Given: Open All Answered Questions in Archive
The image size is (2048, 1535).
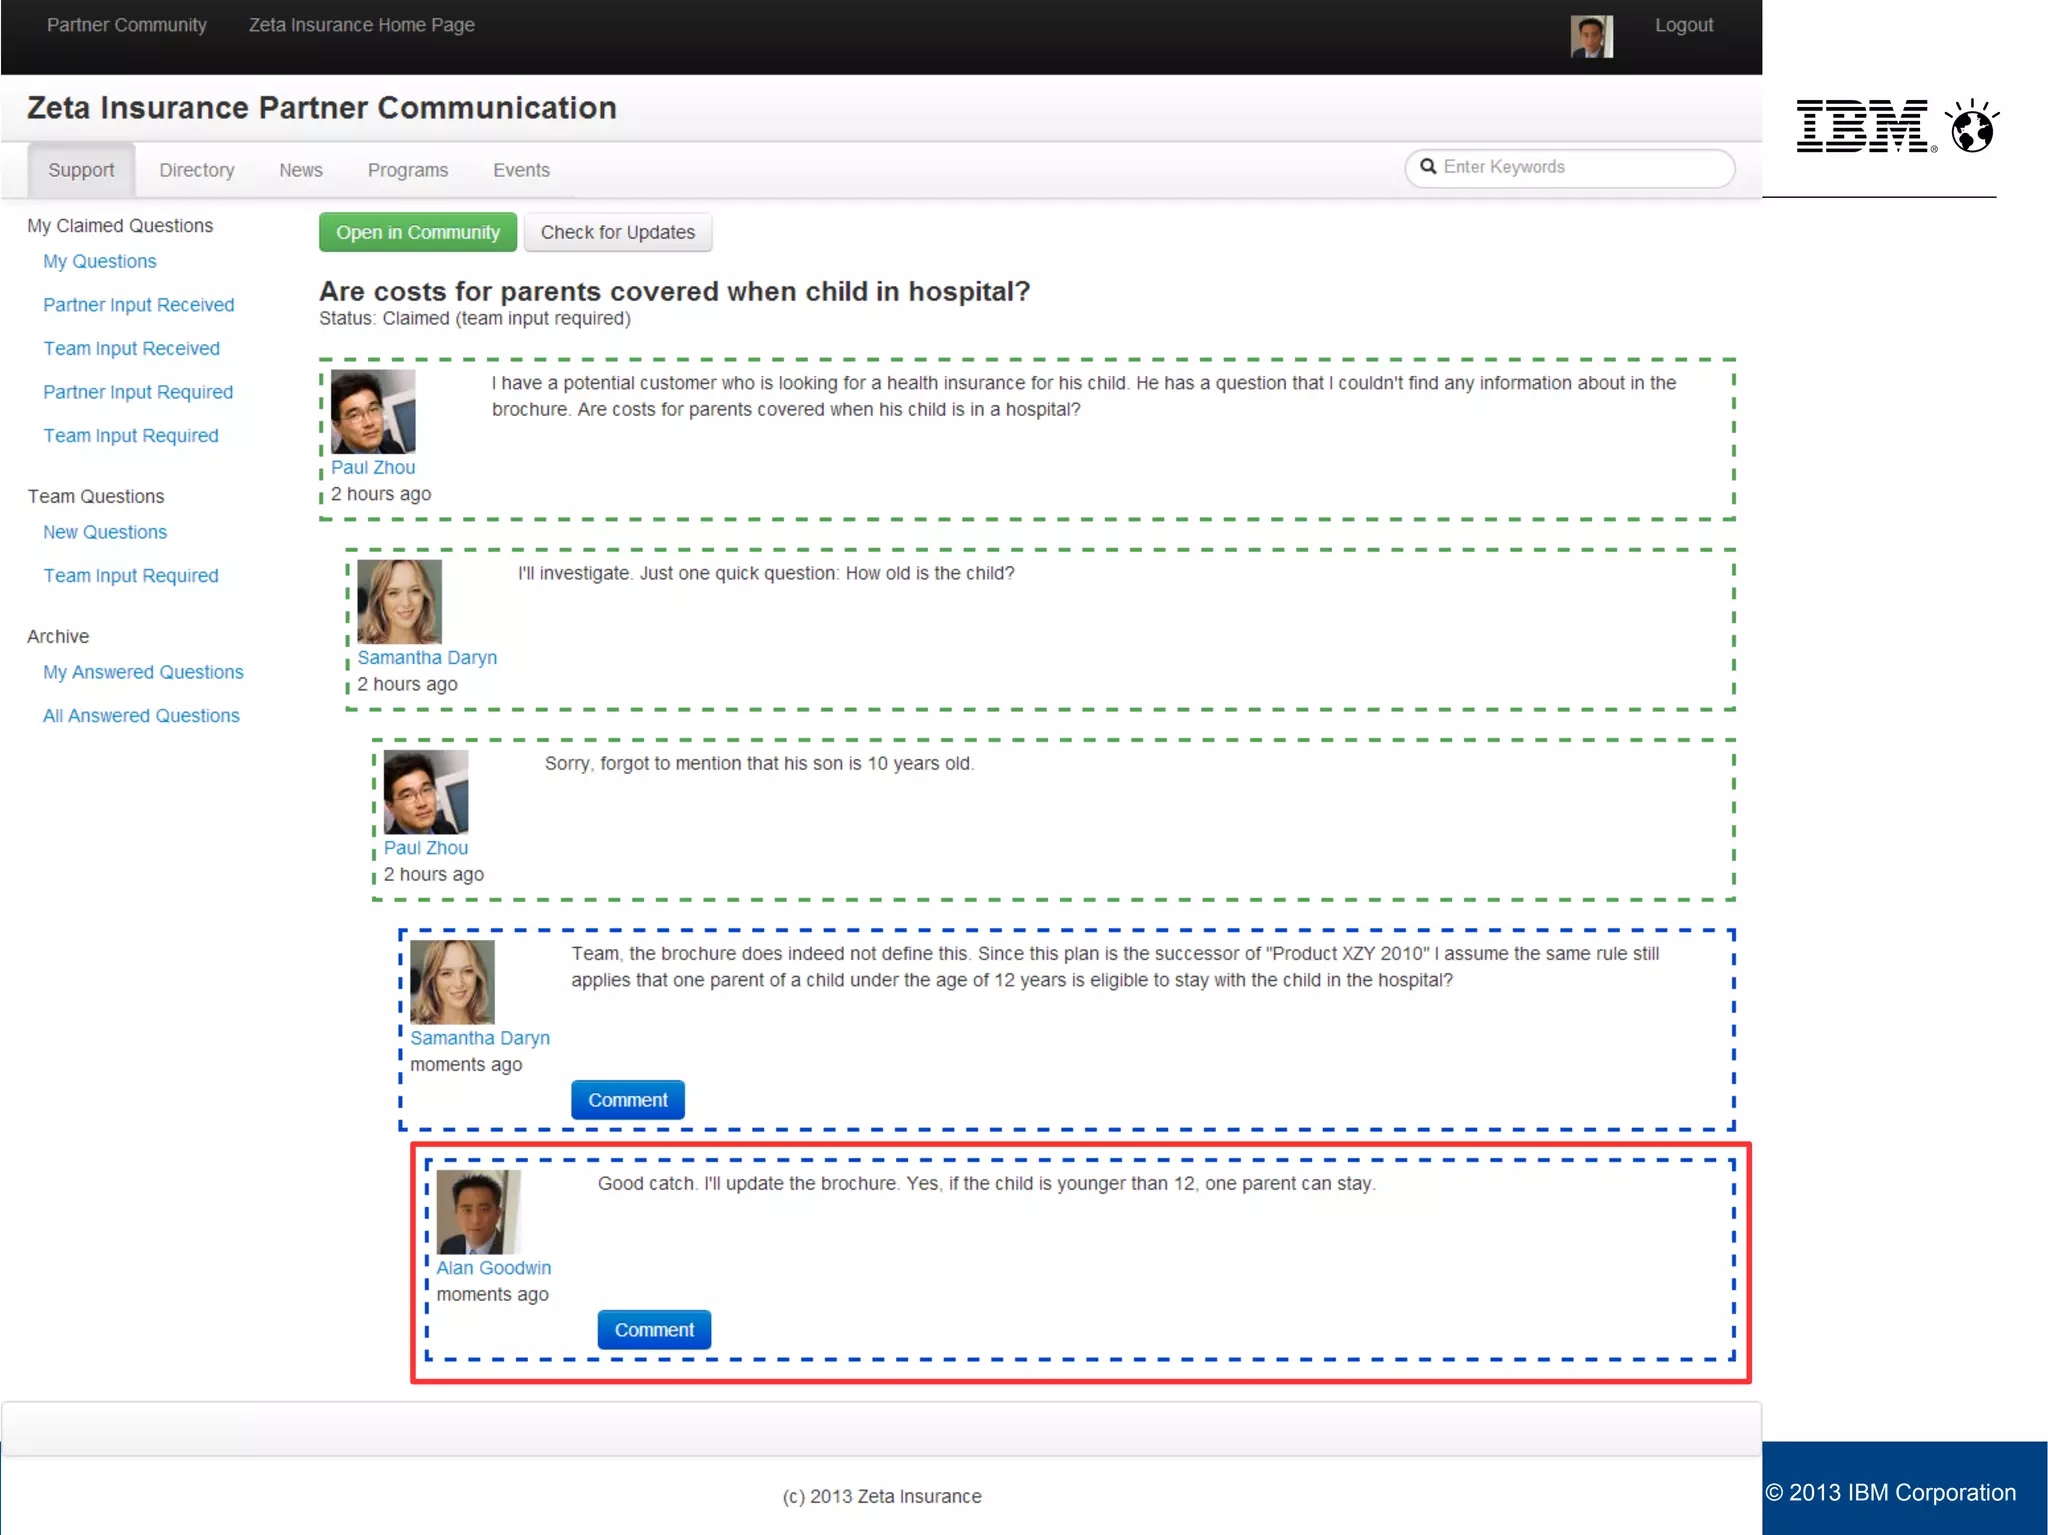Looking at the screenshot, I should [x=141, y=716].
